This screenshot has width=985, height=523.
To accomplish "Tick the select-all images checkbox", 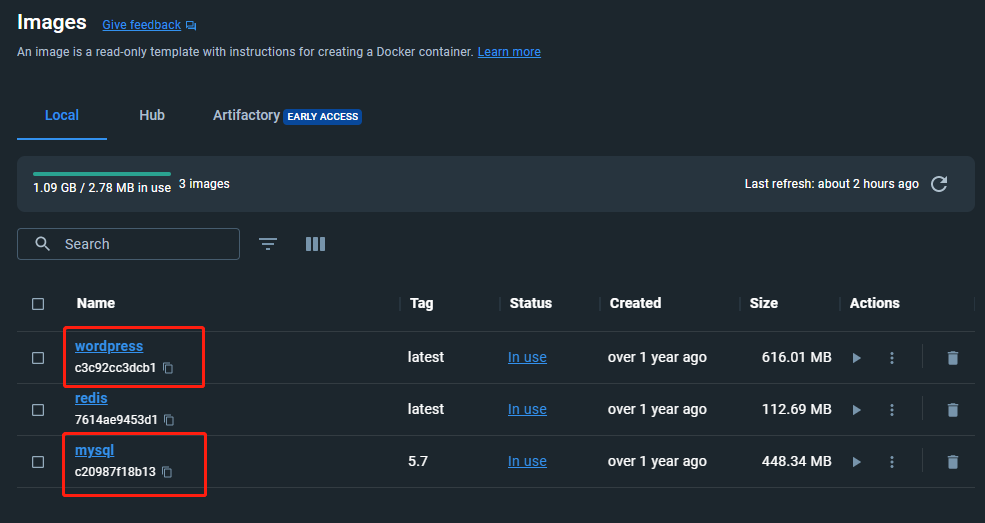I will (38, 304).
